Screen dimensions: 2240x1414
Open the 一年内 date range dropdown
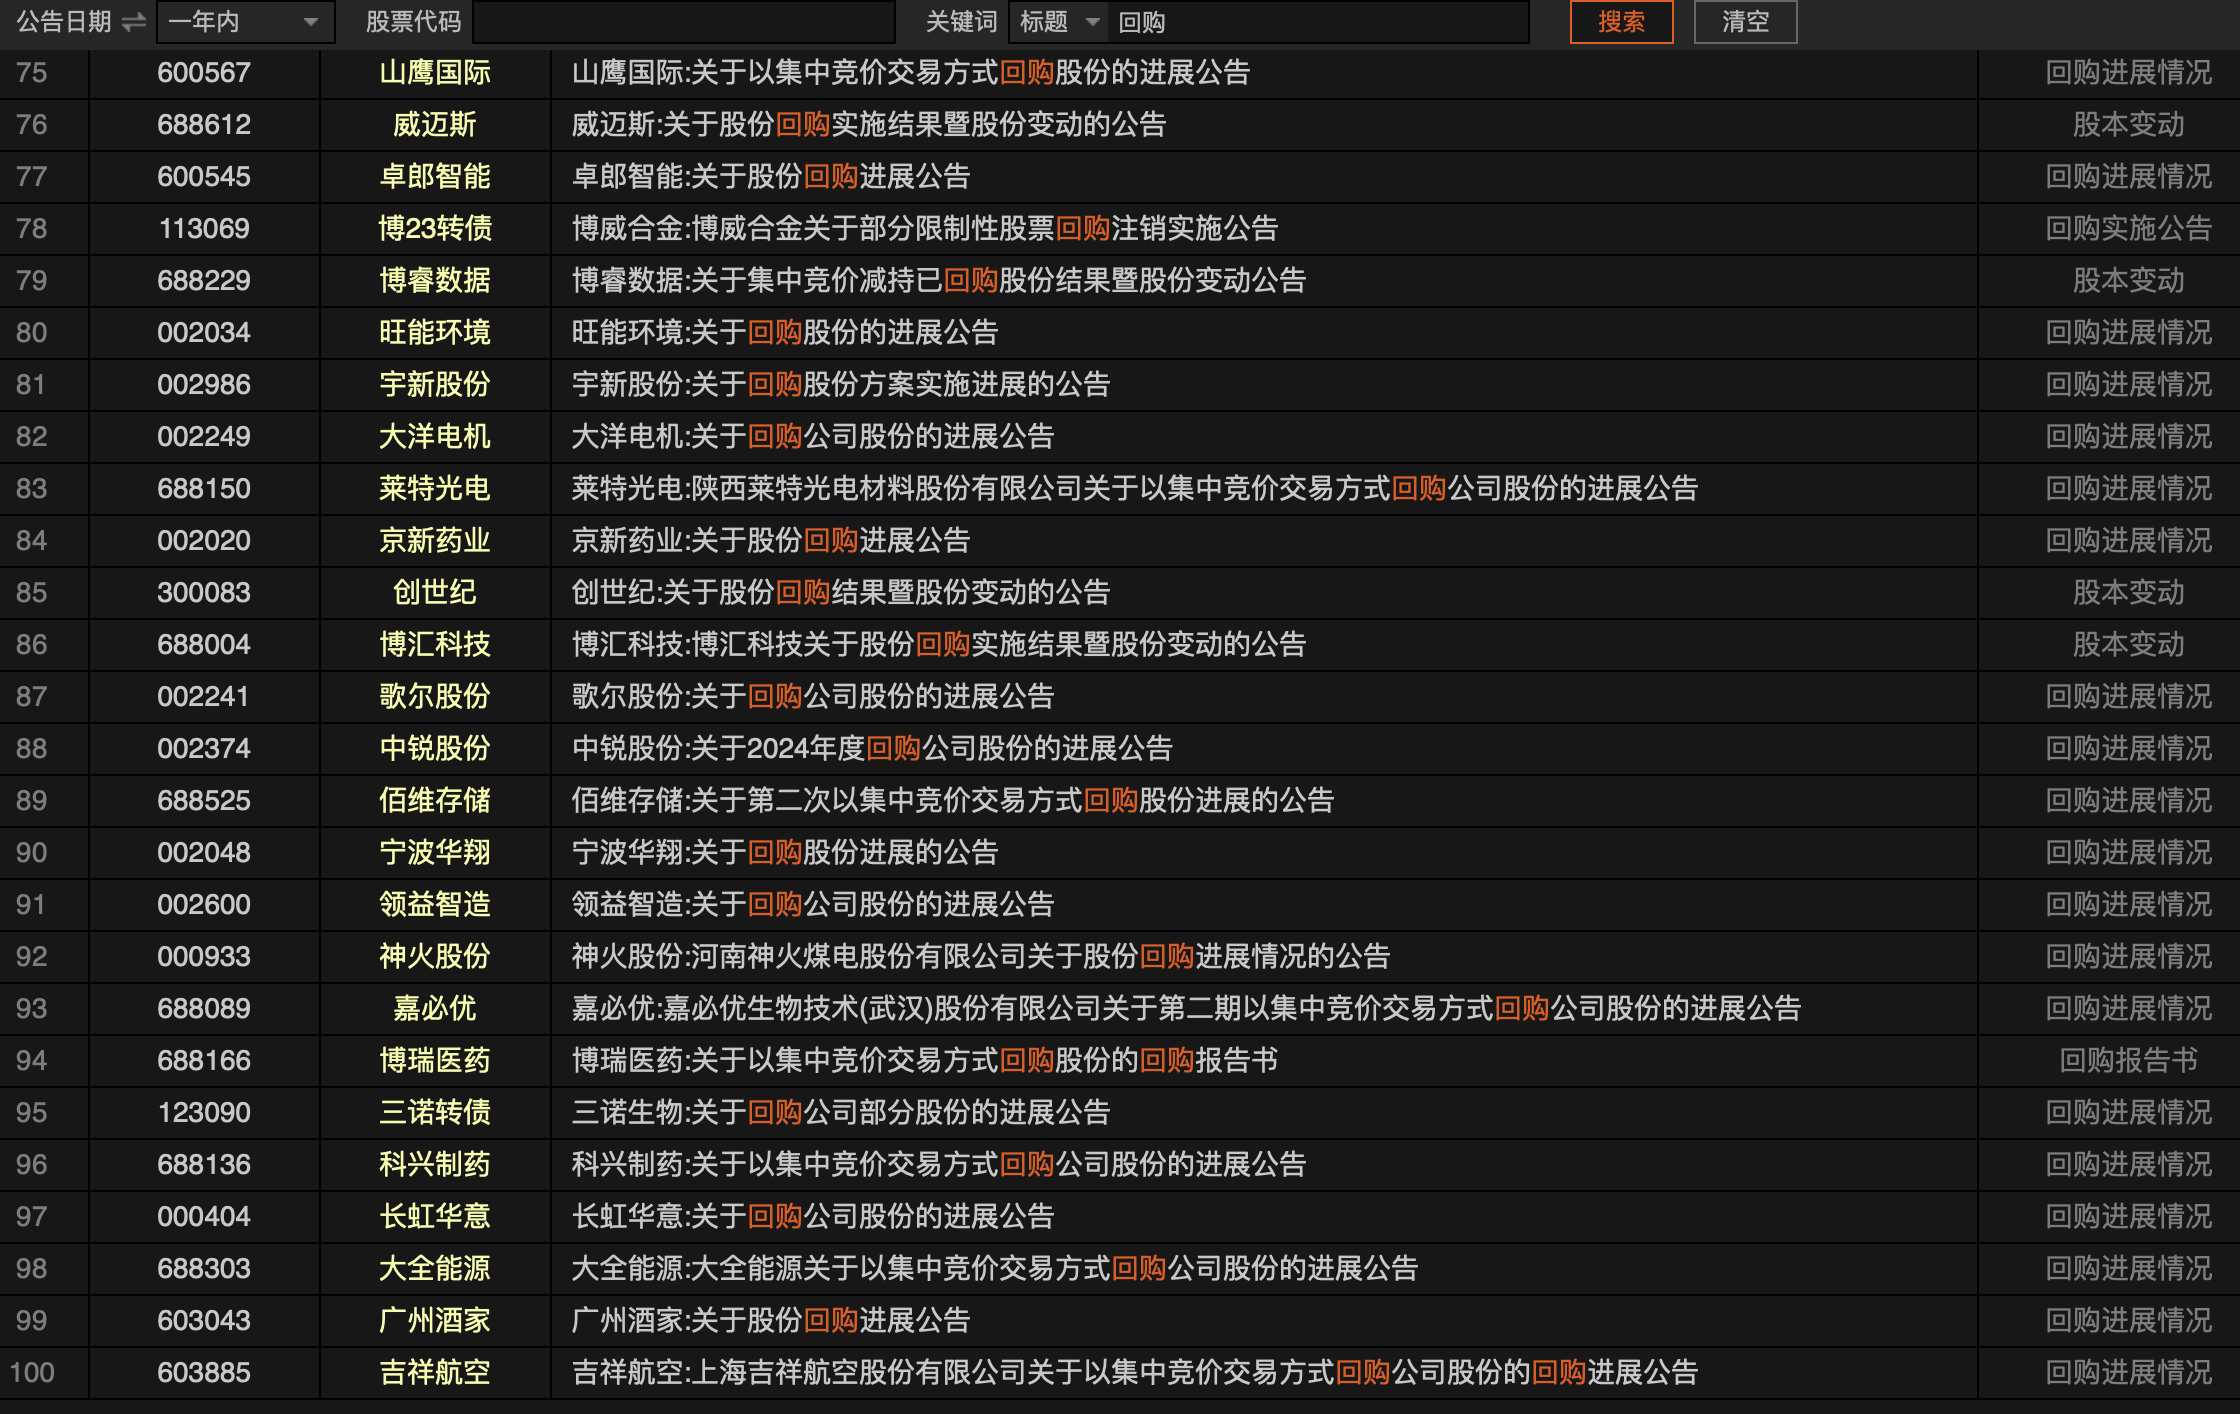[x=243, y=22]
